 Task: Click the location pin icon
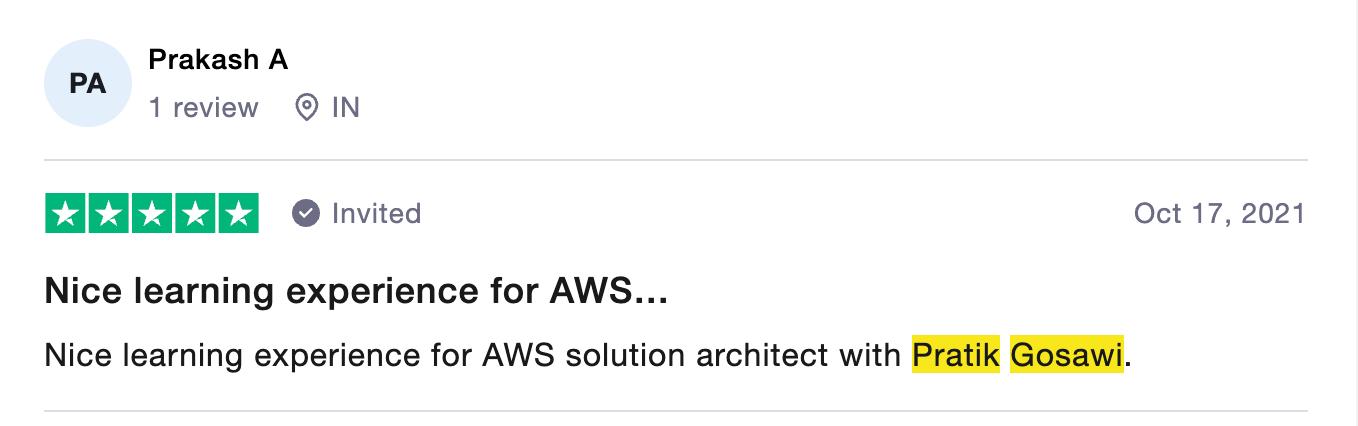[307, 107]
